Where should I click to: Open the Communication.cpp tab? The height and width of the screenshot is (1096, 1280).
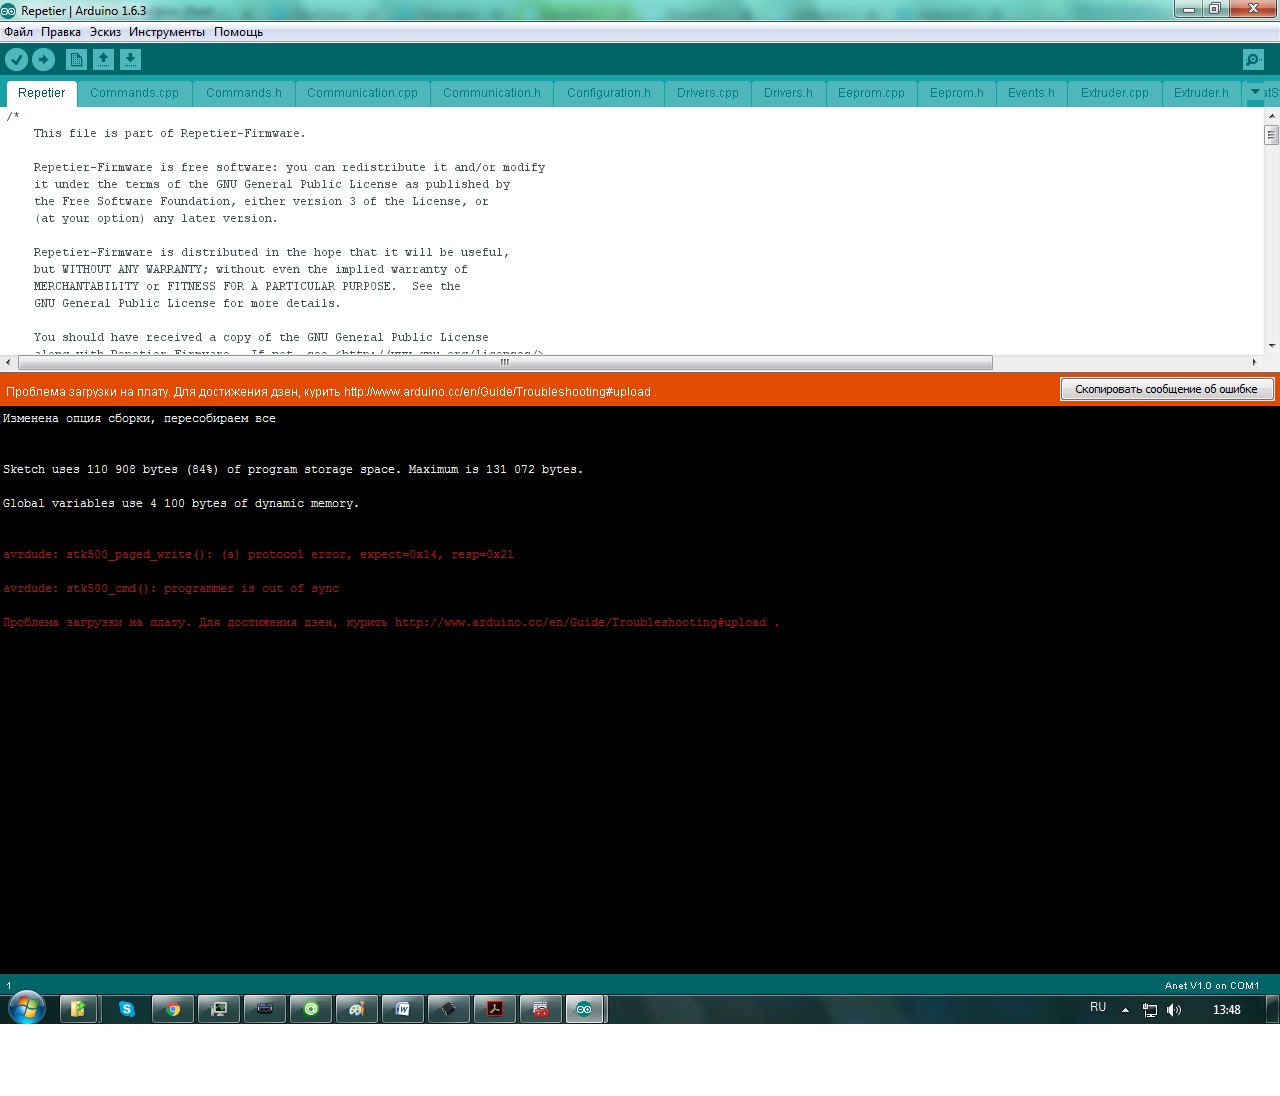point(362,93)
